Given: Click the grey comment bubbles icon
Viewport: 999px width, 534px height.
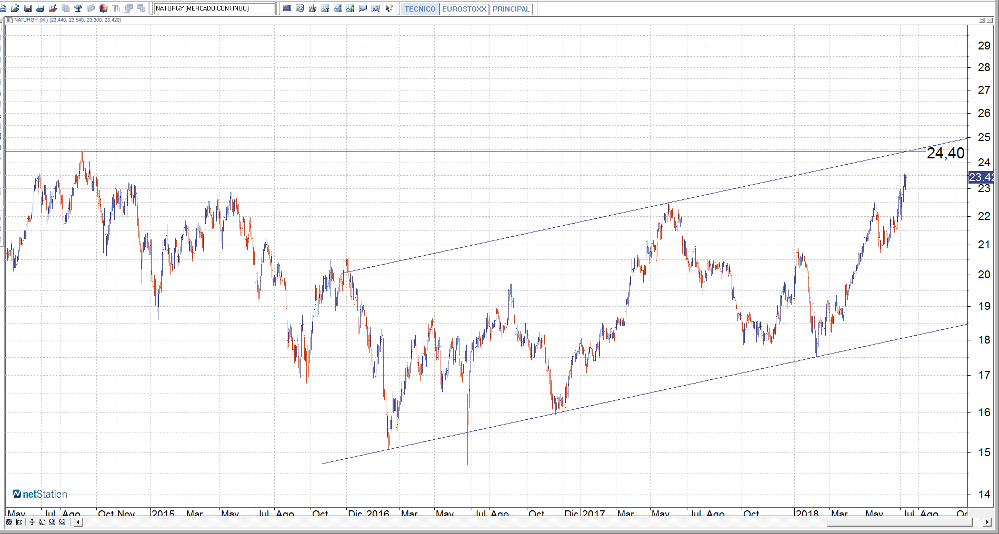Looking at the screenshot, I should pos(129,8).
